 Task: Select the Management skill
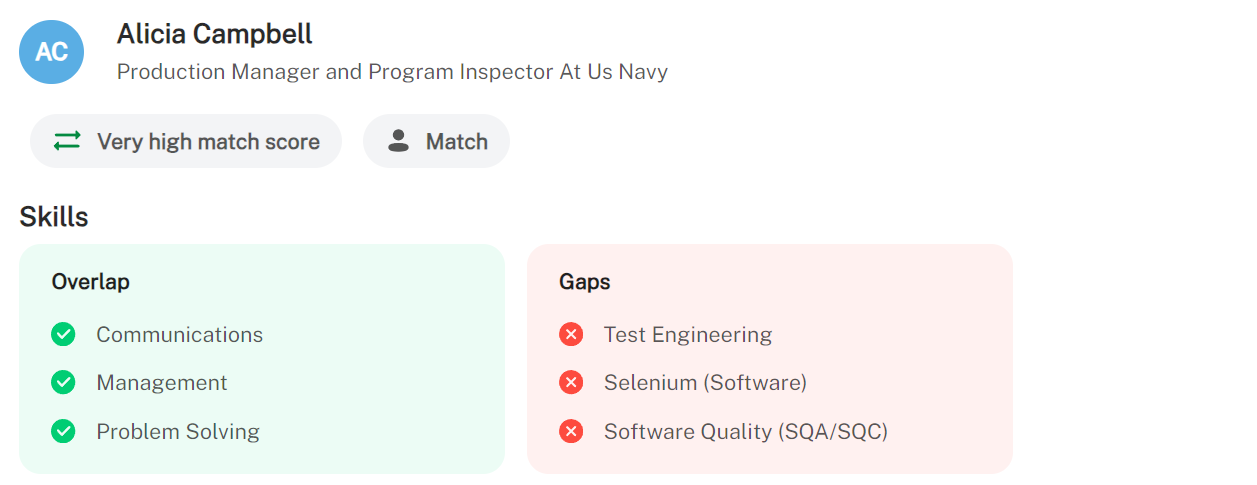pos(161,382)
